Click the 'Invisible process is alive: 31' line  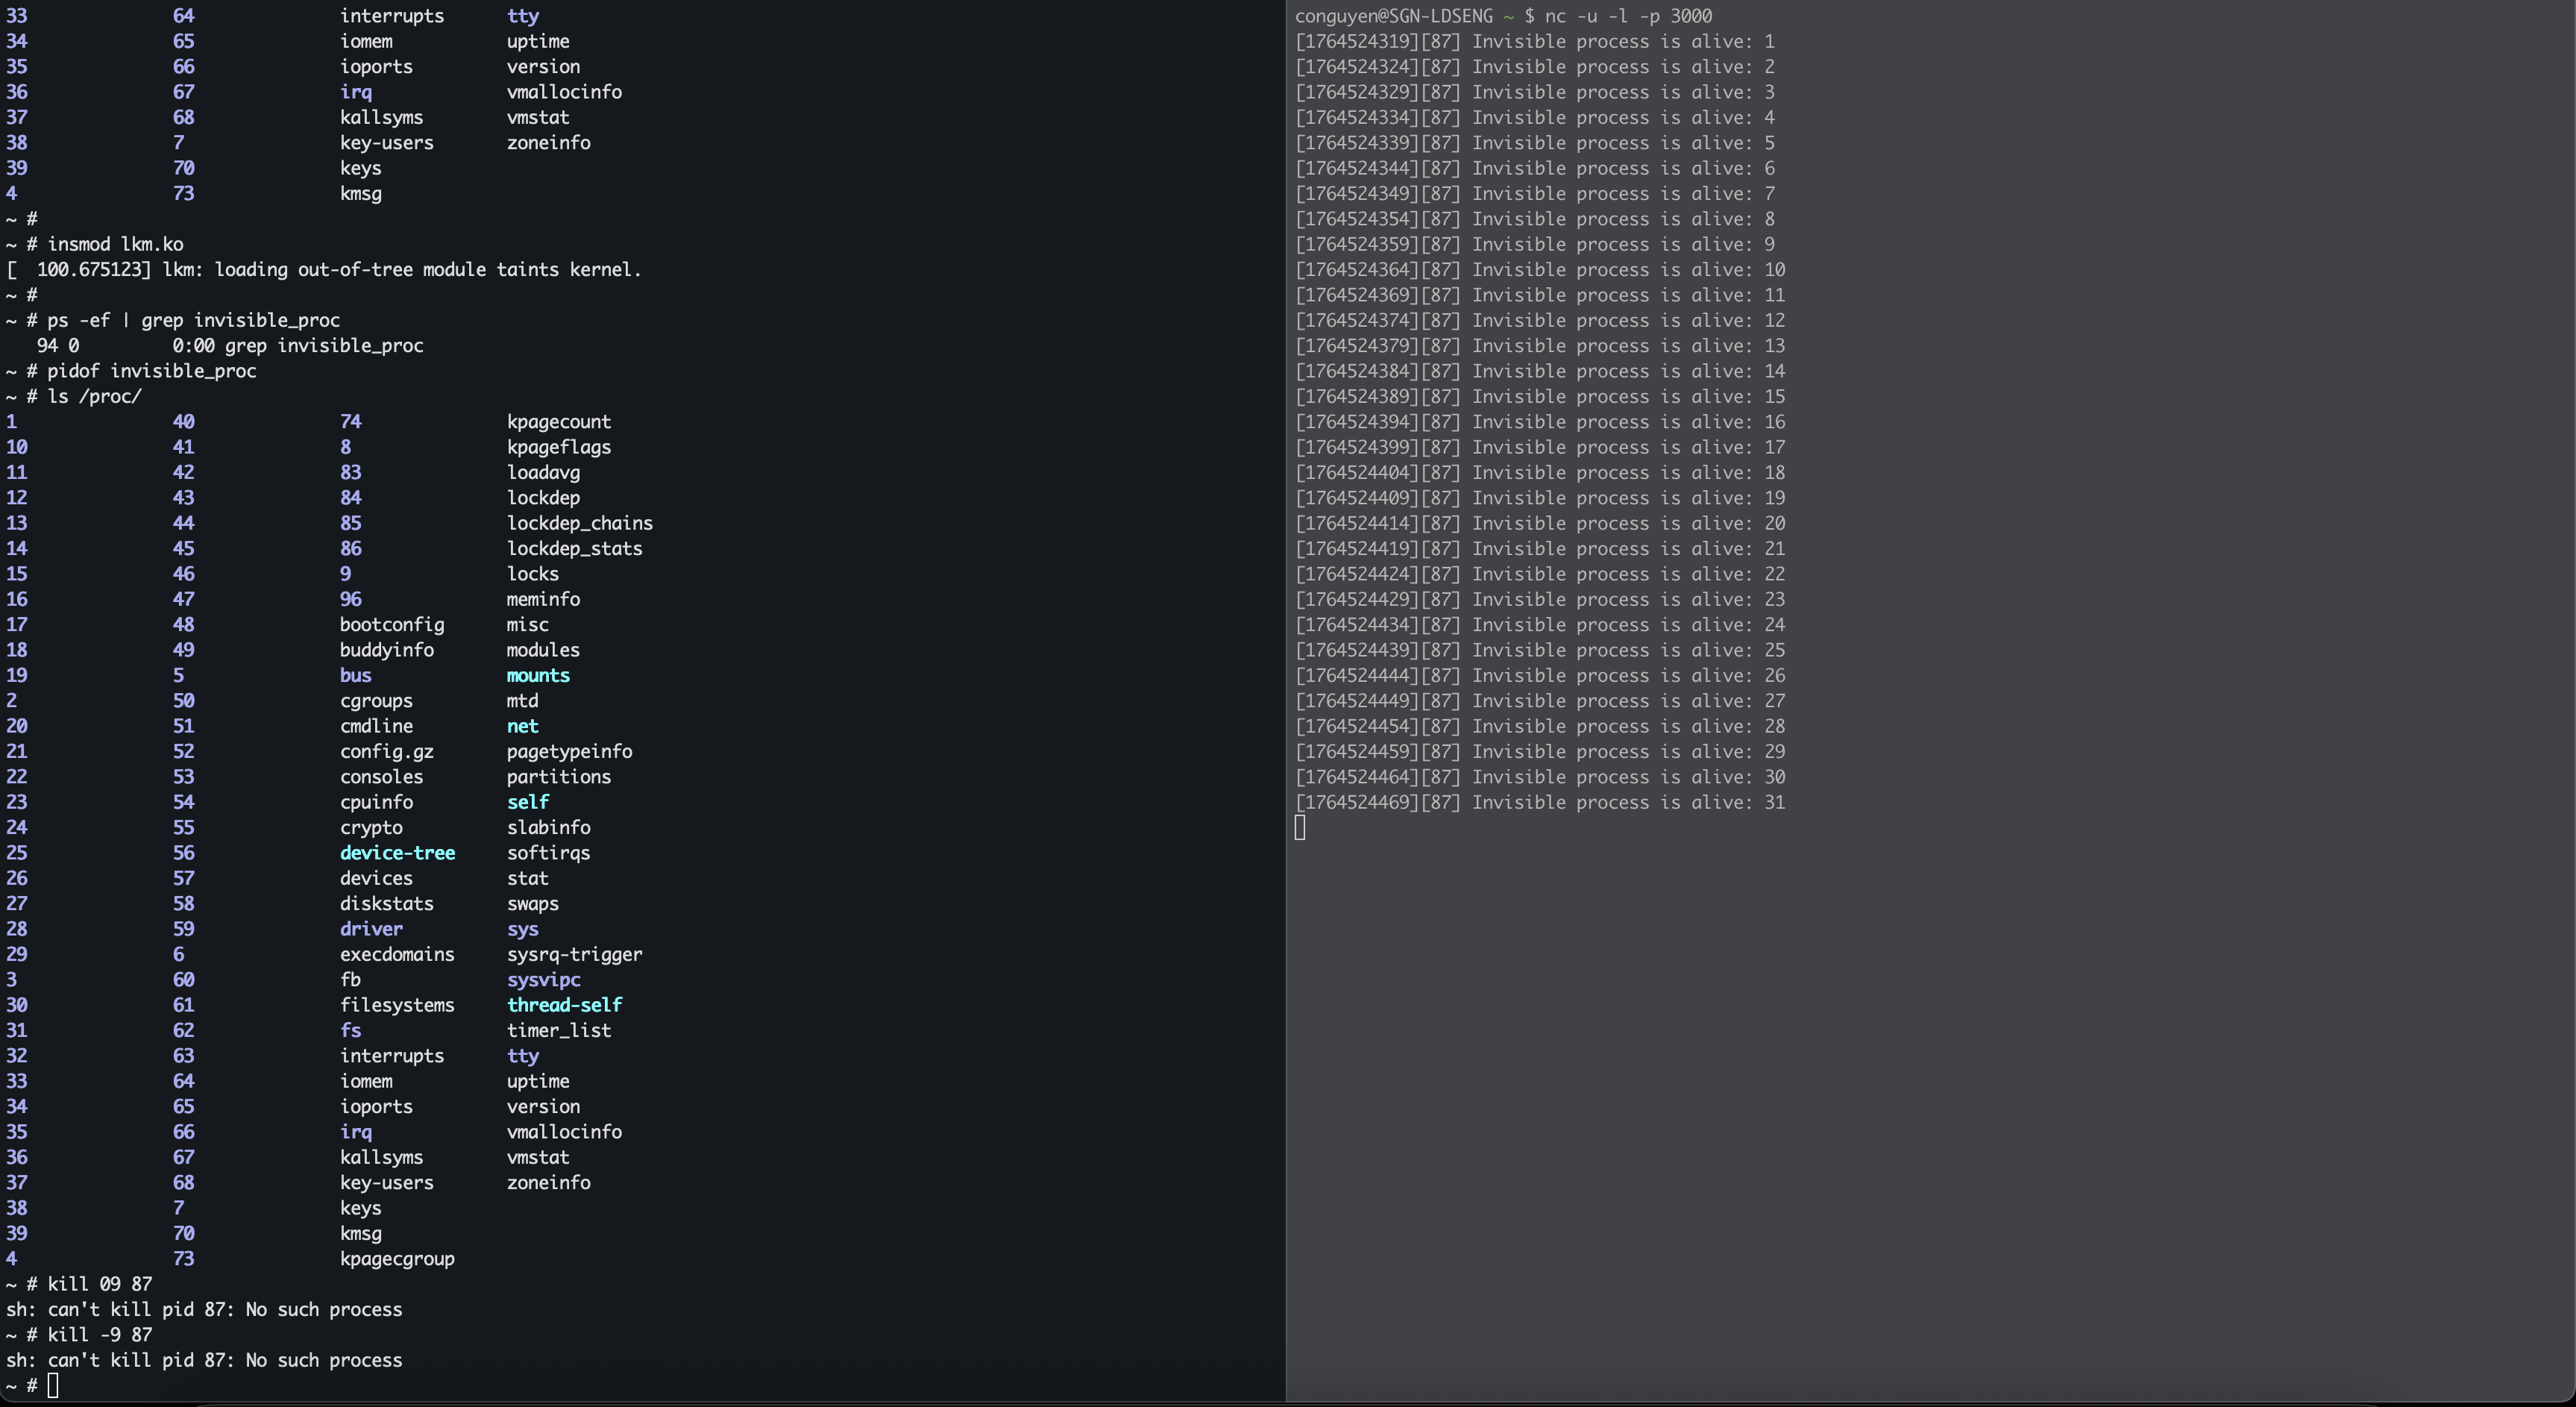pos(1540,802)
